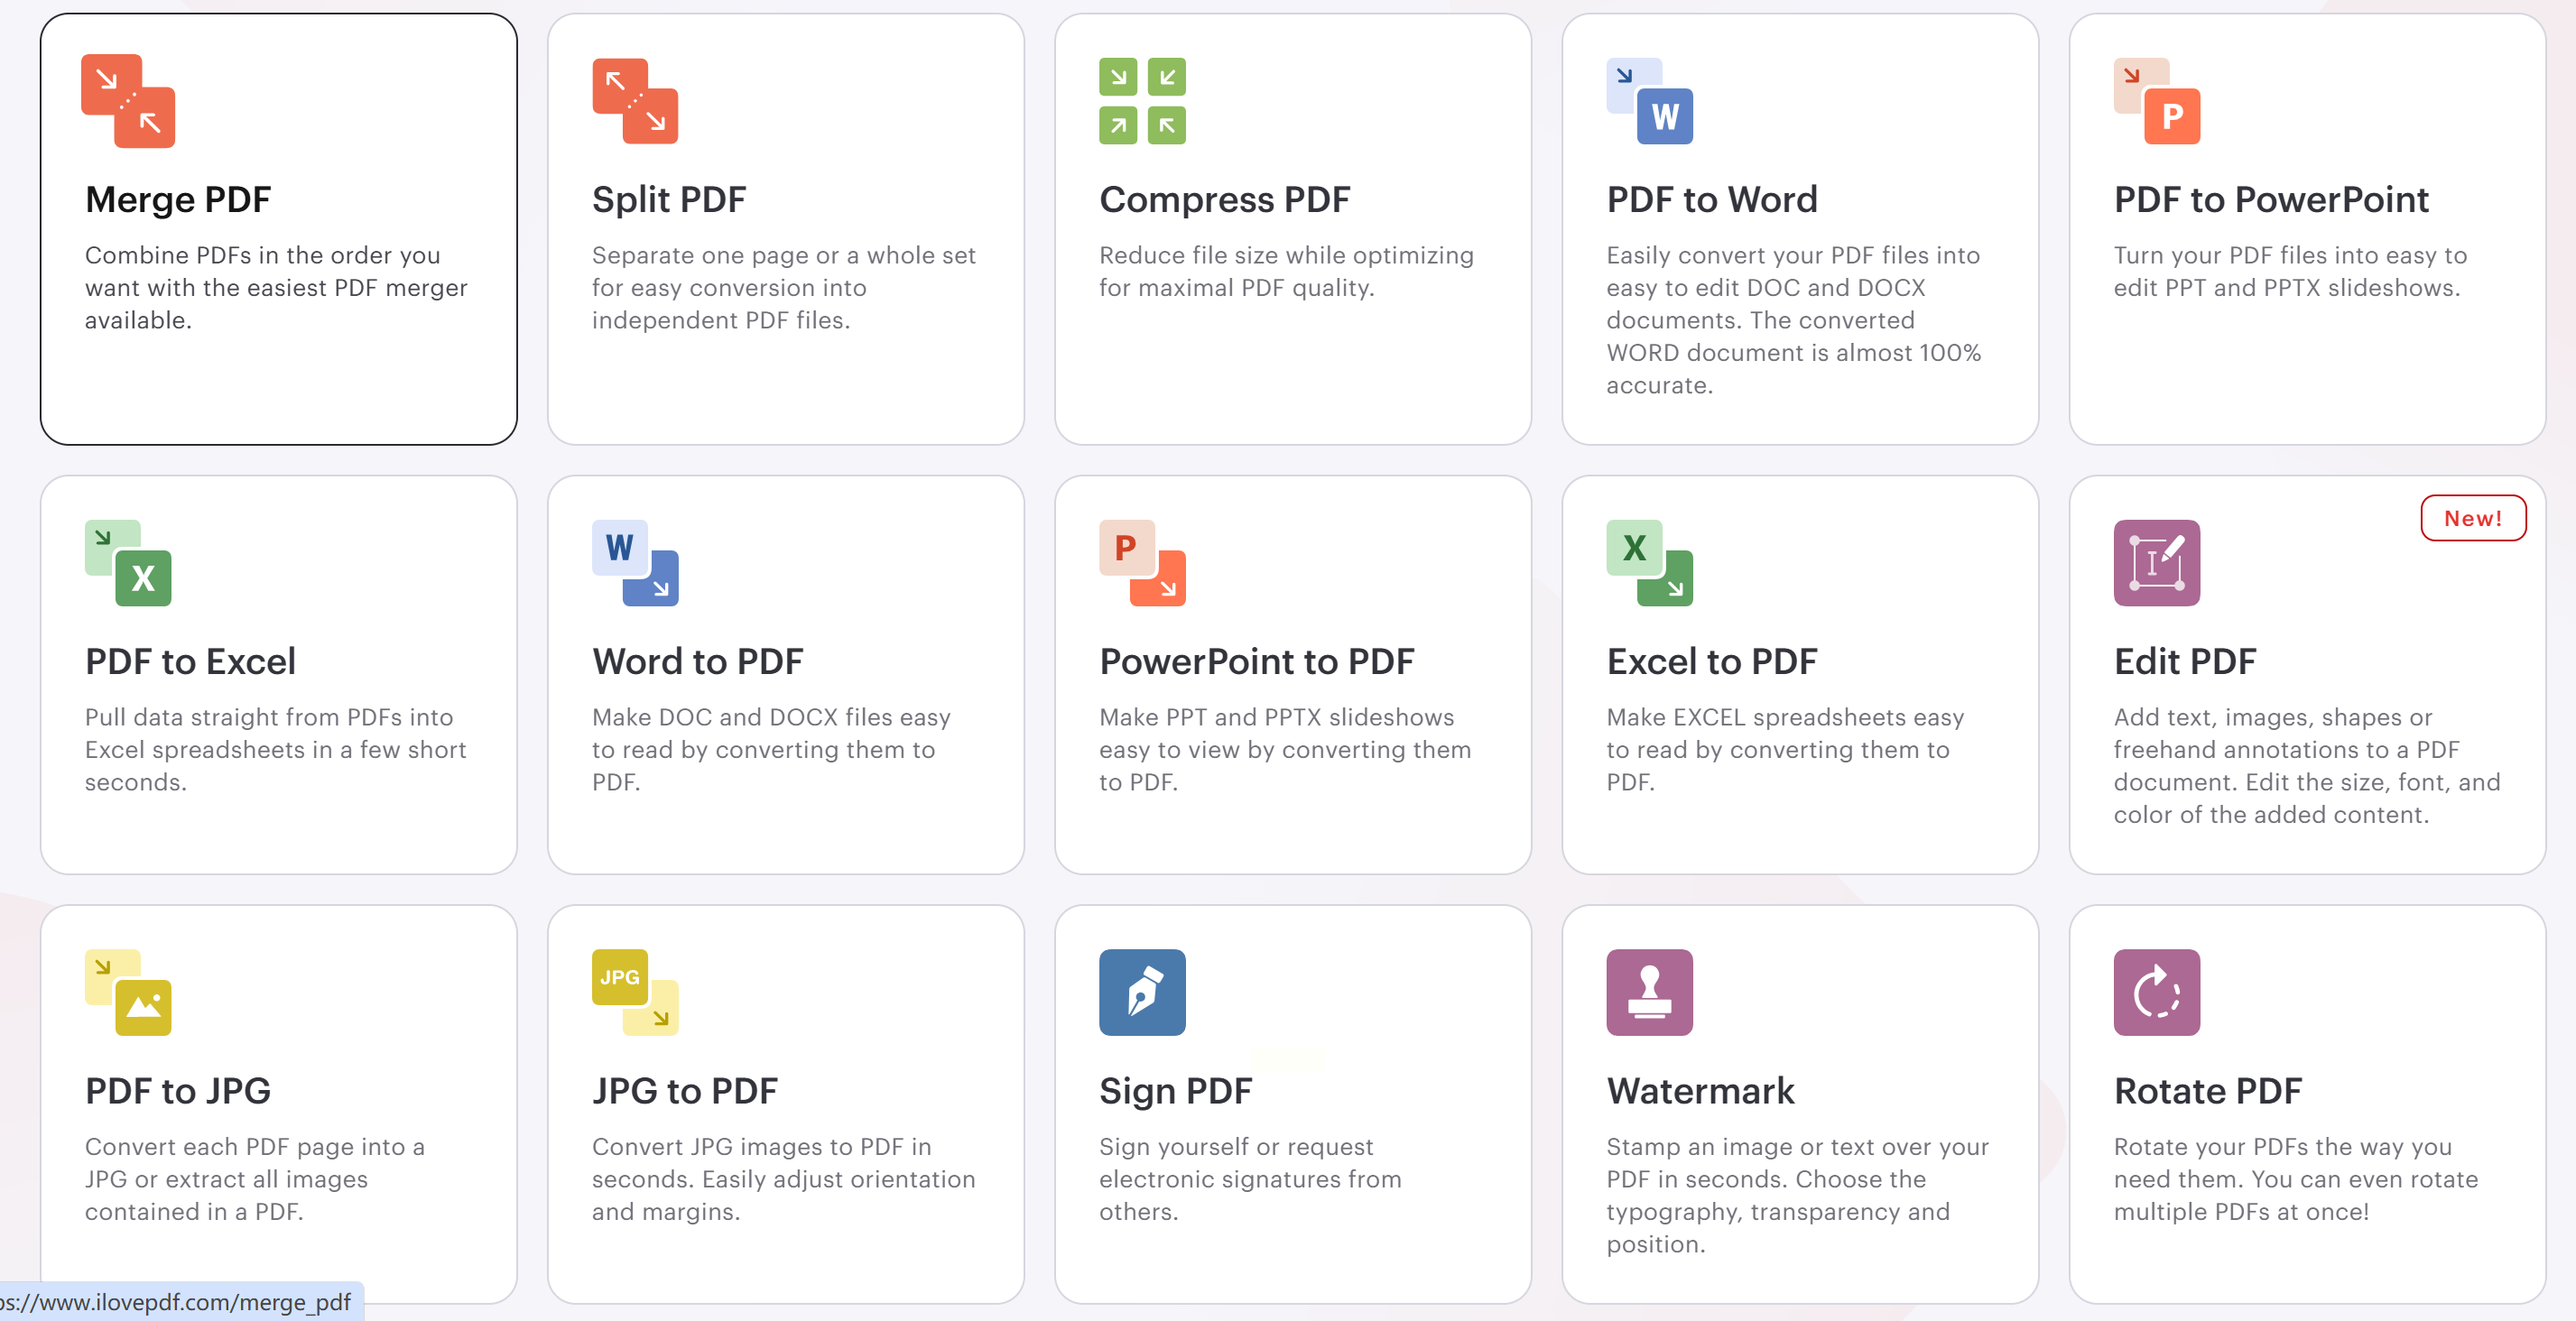
Task: Open the Sign PDF heading
Action: pos(1175,1091)
